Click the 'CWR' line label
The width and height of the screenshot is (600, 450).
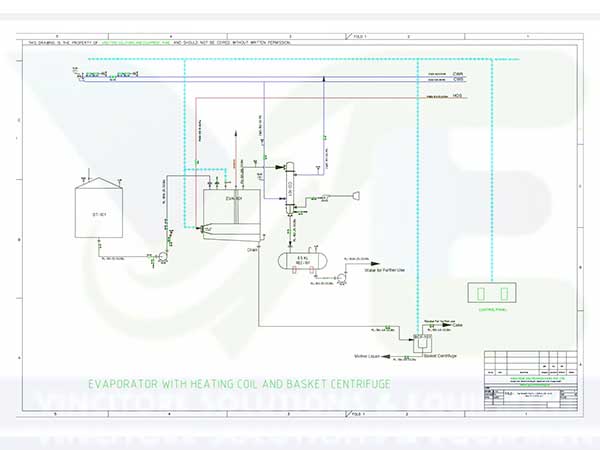(458, 74)
